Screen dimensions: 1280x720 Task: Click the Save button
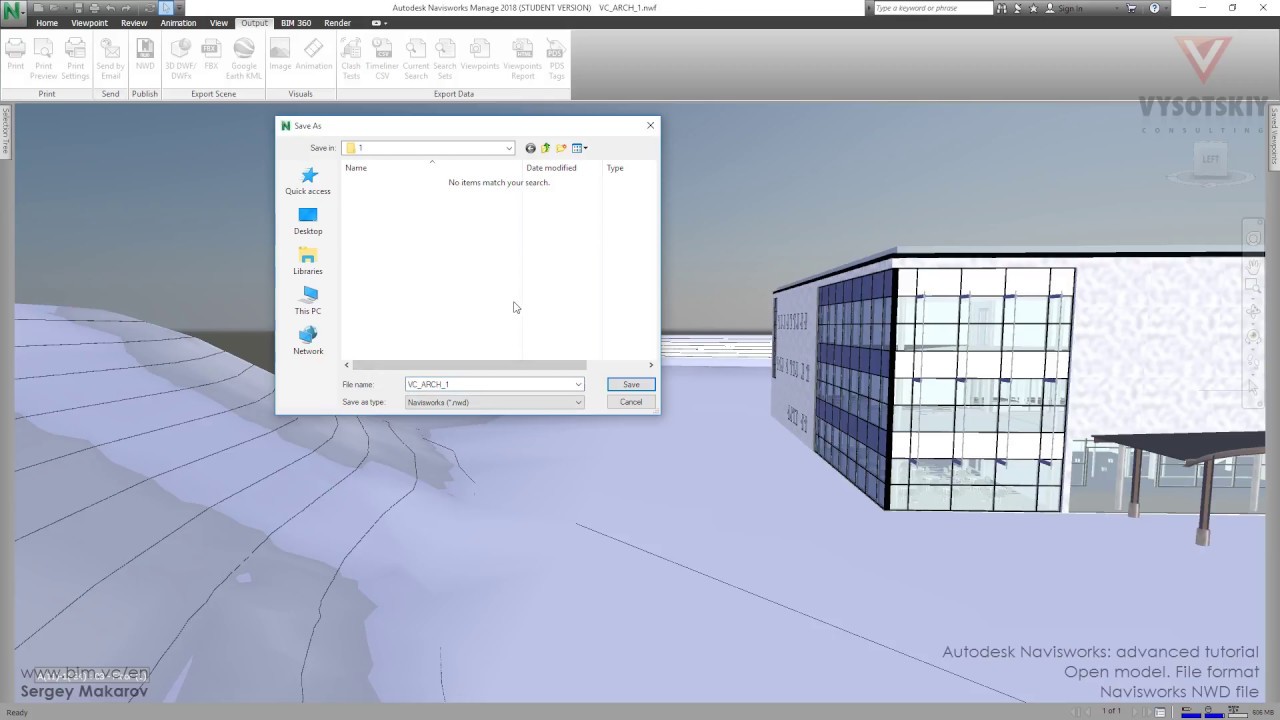tap(631, 384)
